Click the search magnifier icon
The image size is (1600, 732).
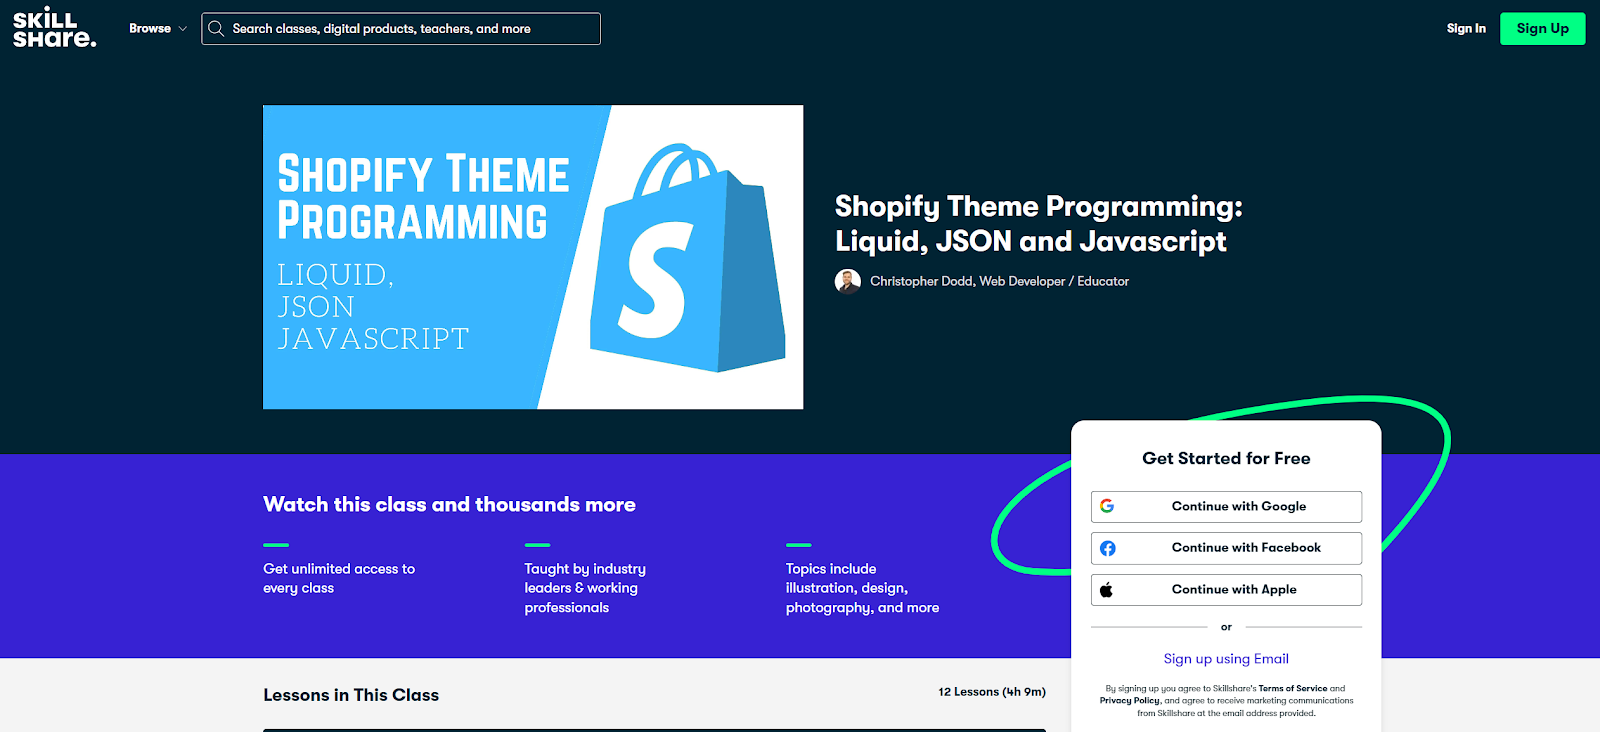[x=216, y=29]
